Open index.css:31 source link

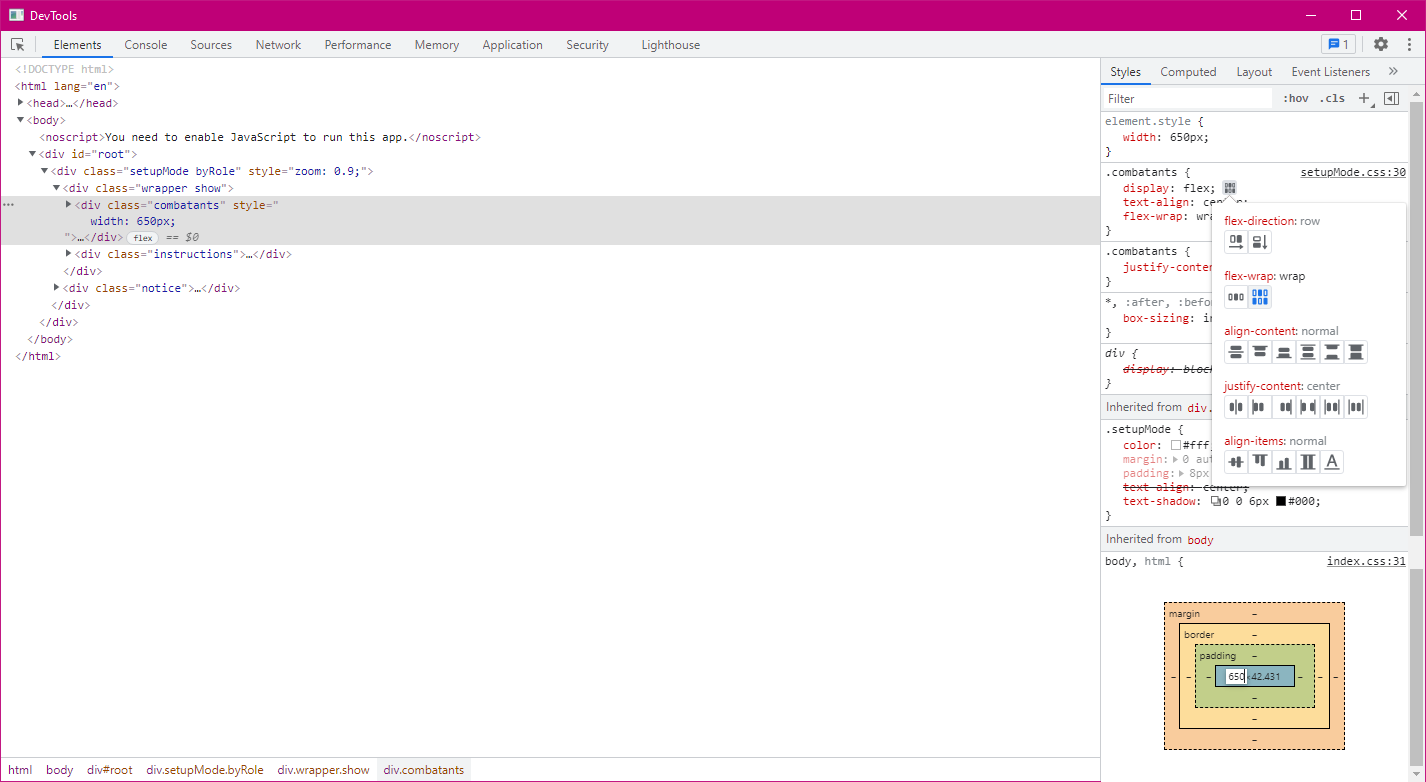(1366, 561)
